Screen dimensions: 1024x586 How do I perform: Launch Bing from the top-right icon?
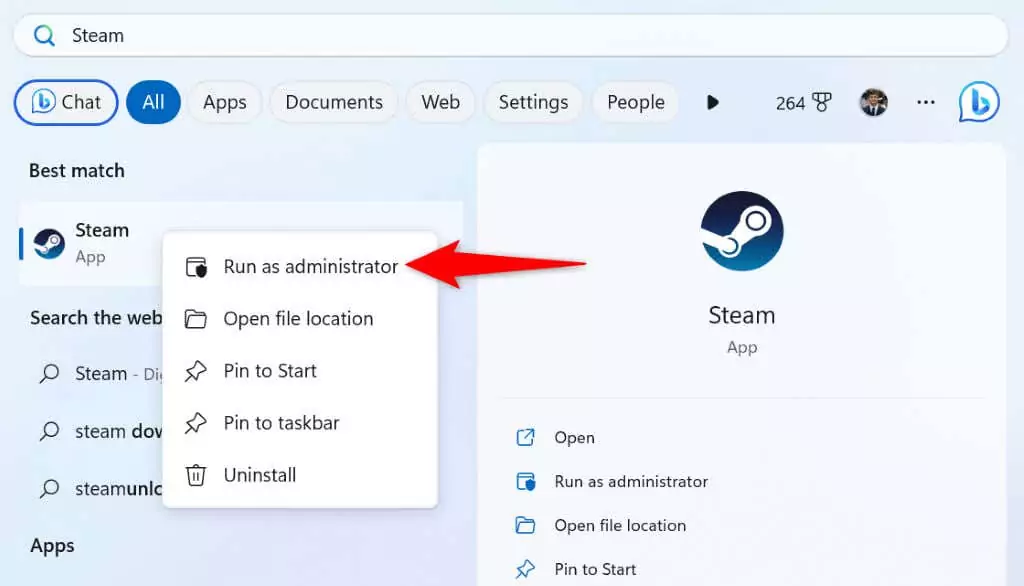click(978, 102)
